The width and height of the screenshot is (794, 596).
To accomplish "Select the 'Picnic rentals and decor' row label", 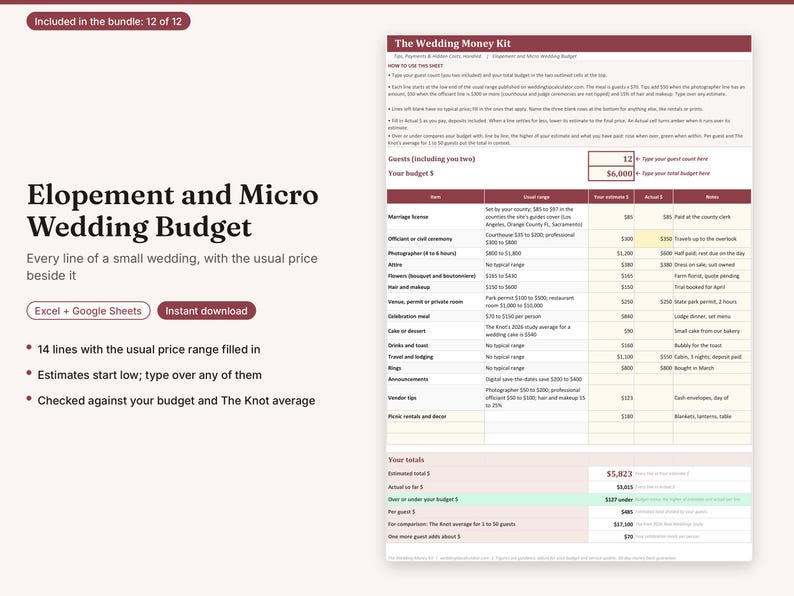I will (417, 416).
